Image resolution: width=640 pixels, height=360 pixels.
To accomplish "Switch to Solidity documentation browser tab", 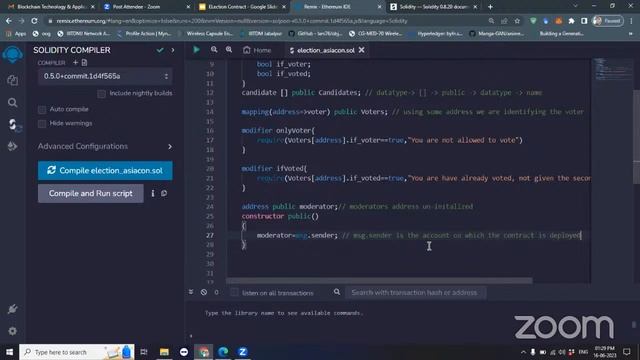I will (x=434, y=7).
